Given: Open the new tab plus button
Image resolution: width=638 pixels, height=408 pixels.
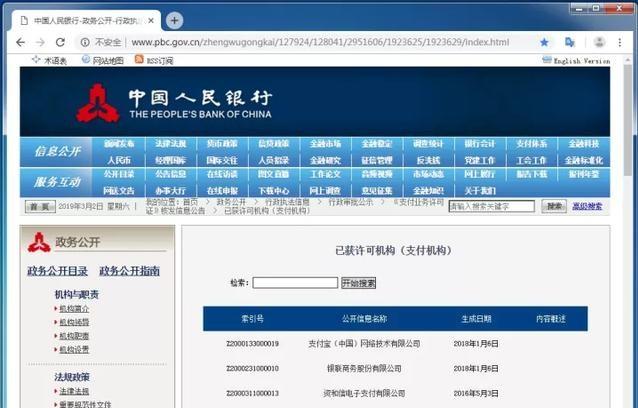Looking at the screenshot, I should point(174,20).
